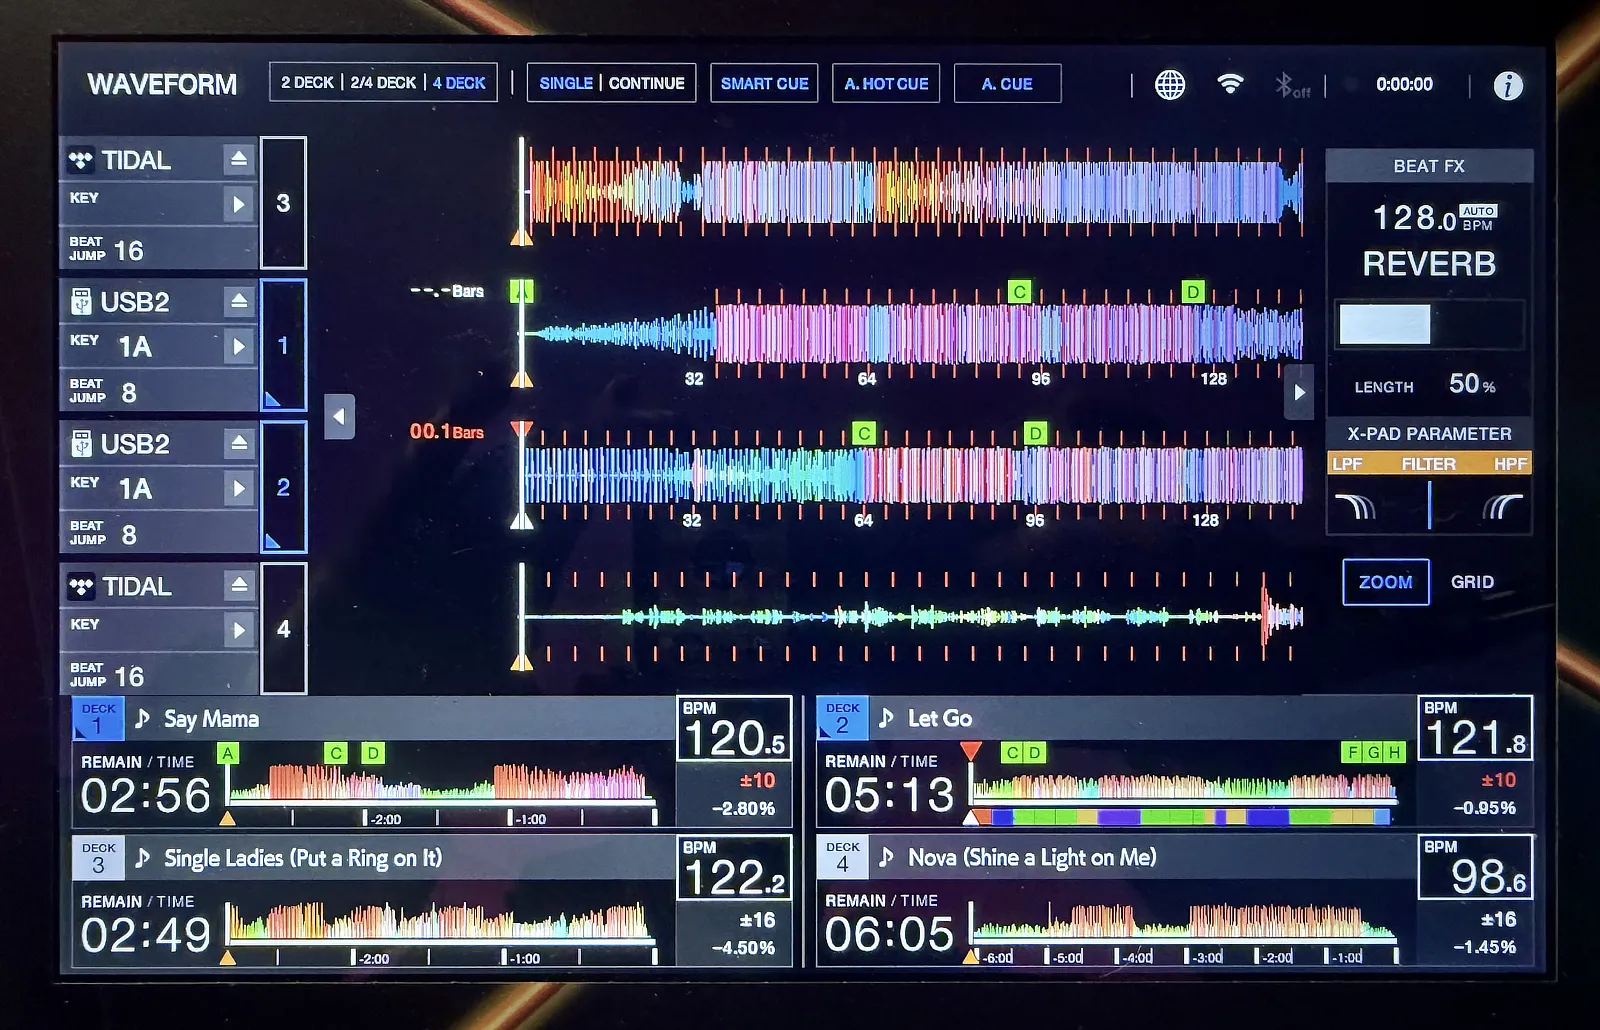Screen dimensions: 1600x1030
Task: Toggle REMAIN / TIME on deck 1
Action: click(x=137, y=762)
